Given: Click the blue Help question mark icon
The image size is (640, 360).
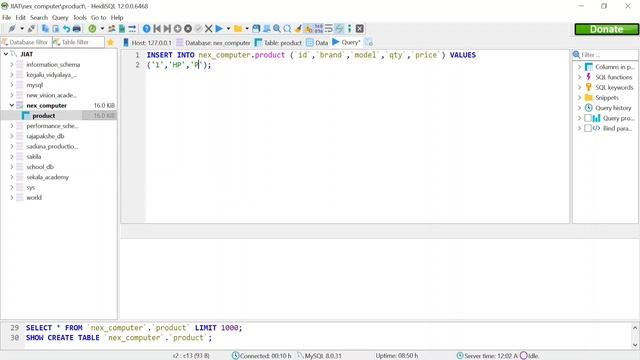Looking at the screenshot, I should coord(147,29).
